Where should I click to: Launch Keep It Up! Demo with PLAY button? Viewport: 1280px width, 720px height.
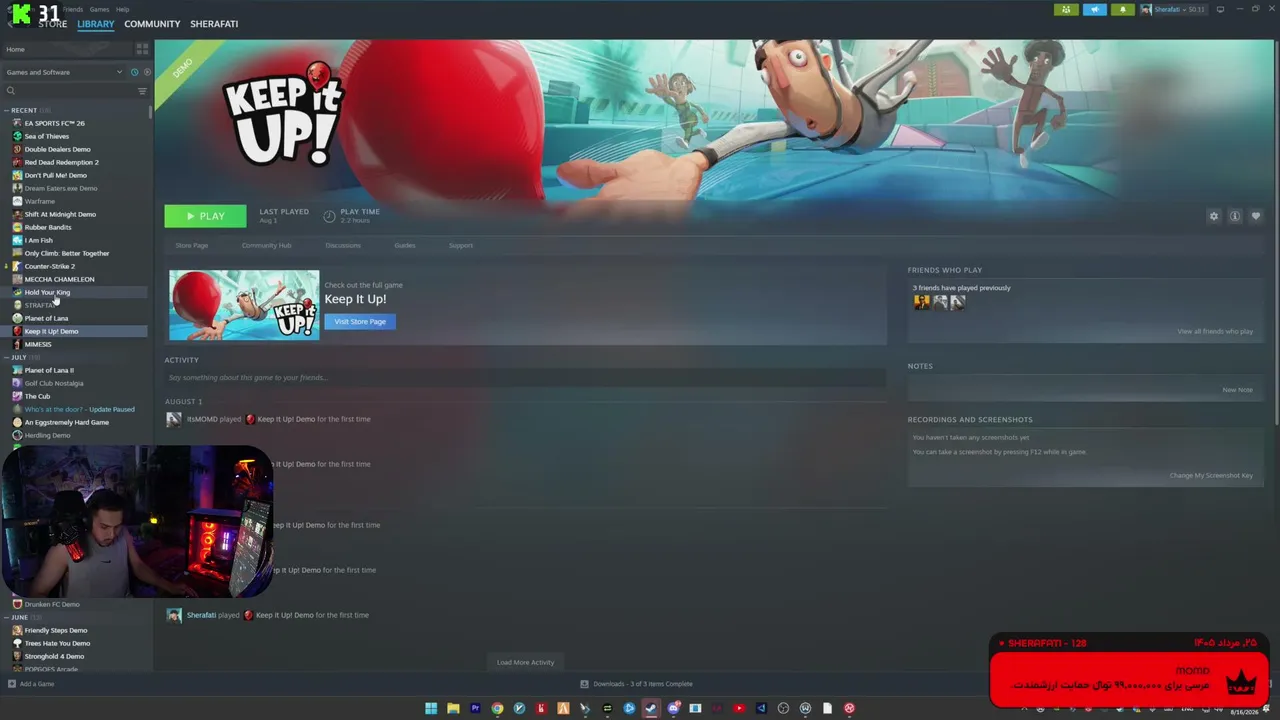(205, 216)
